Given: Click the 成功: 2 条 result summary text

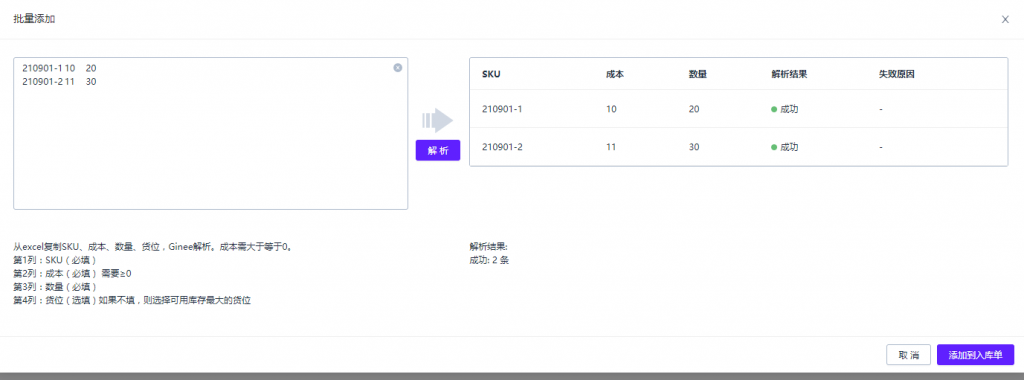Looking at the screenshot, I should (489, 260).
